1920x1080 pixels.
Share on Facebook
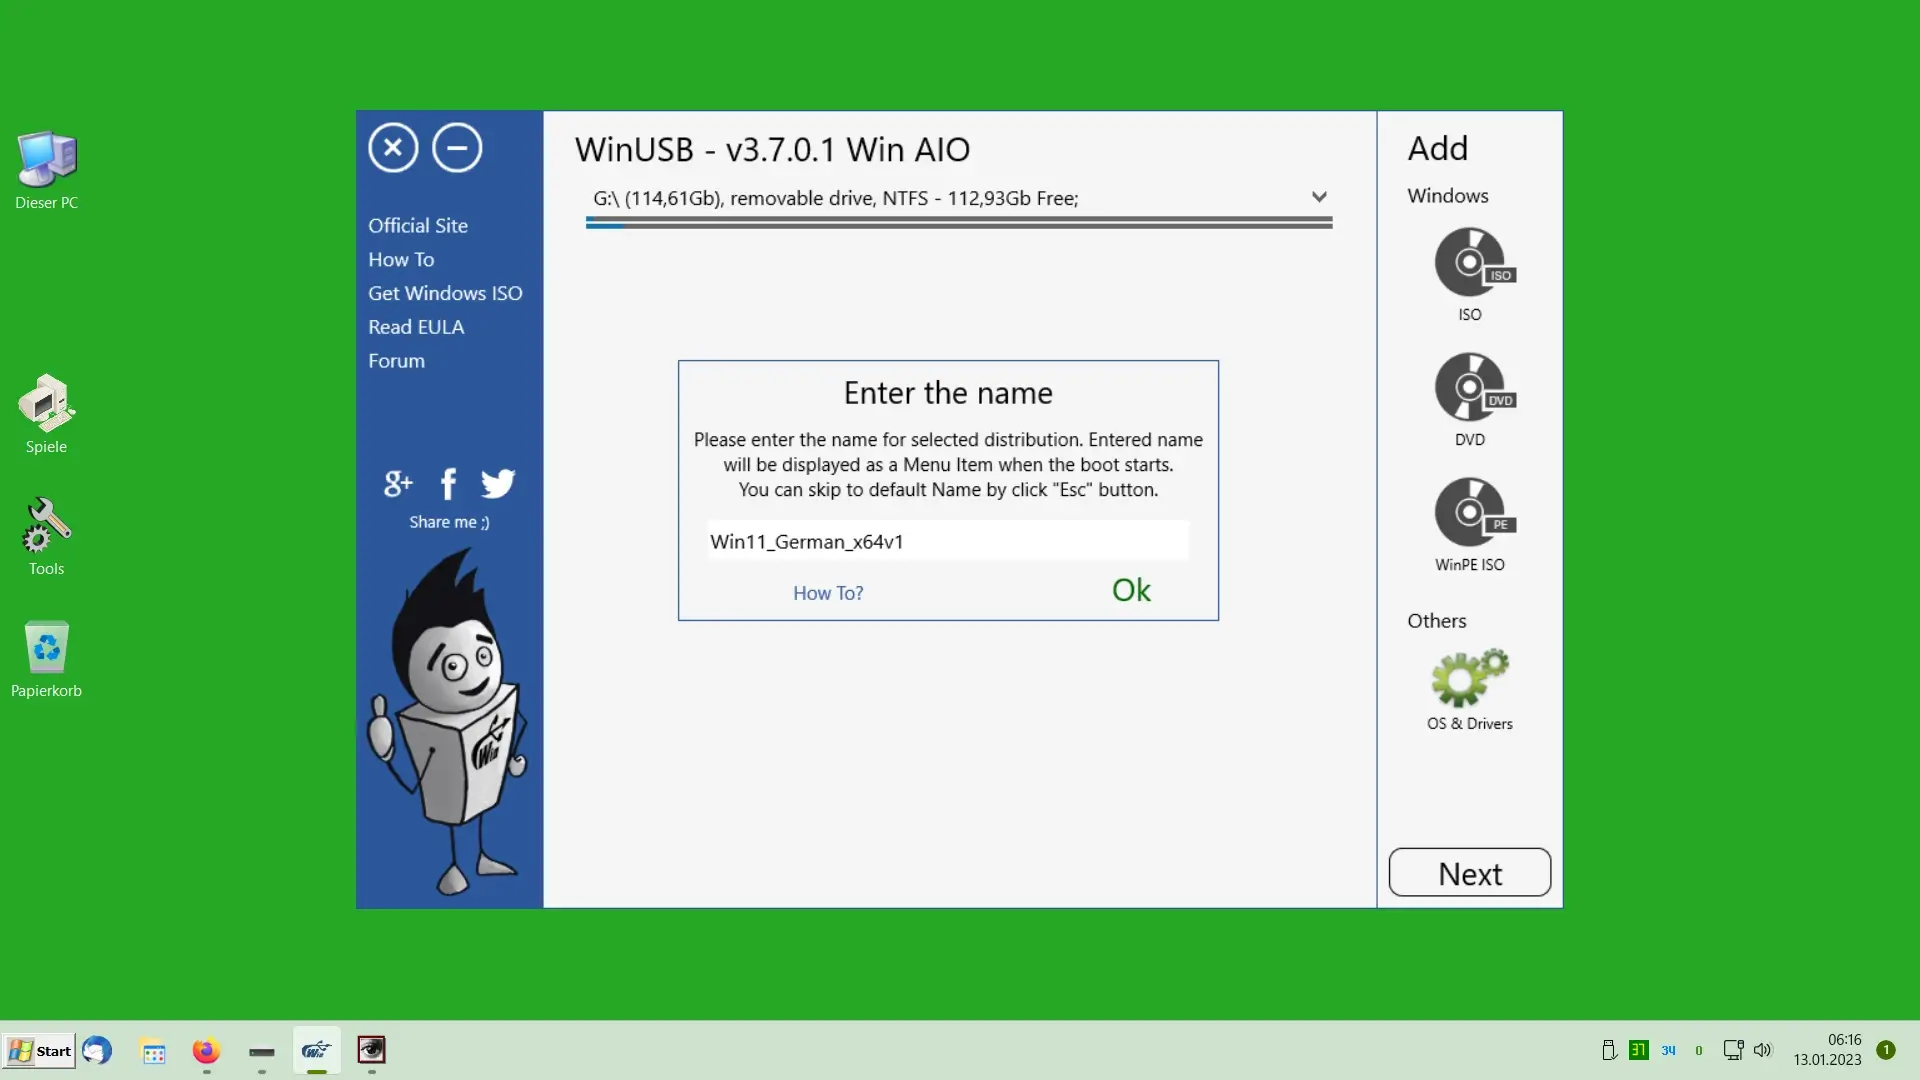coord(448,484)
